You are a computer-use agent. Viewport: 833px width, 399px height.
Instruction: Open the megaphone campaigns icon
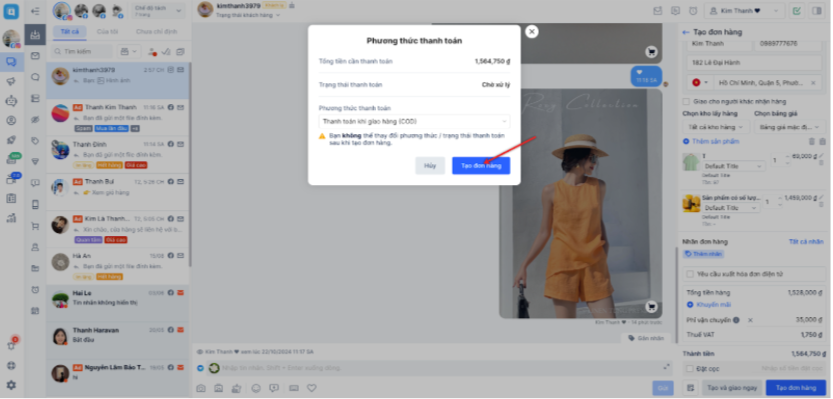pos(11,81)
